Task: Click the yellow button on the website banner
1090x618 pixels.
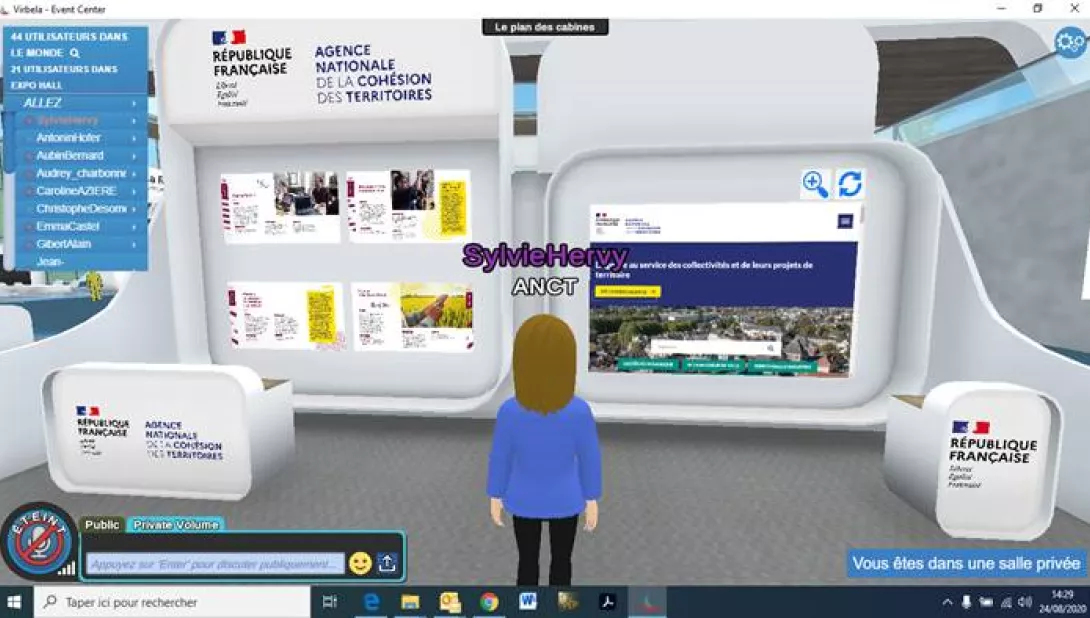Action: 627,292
